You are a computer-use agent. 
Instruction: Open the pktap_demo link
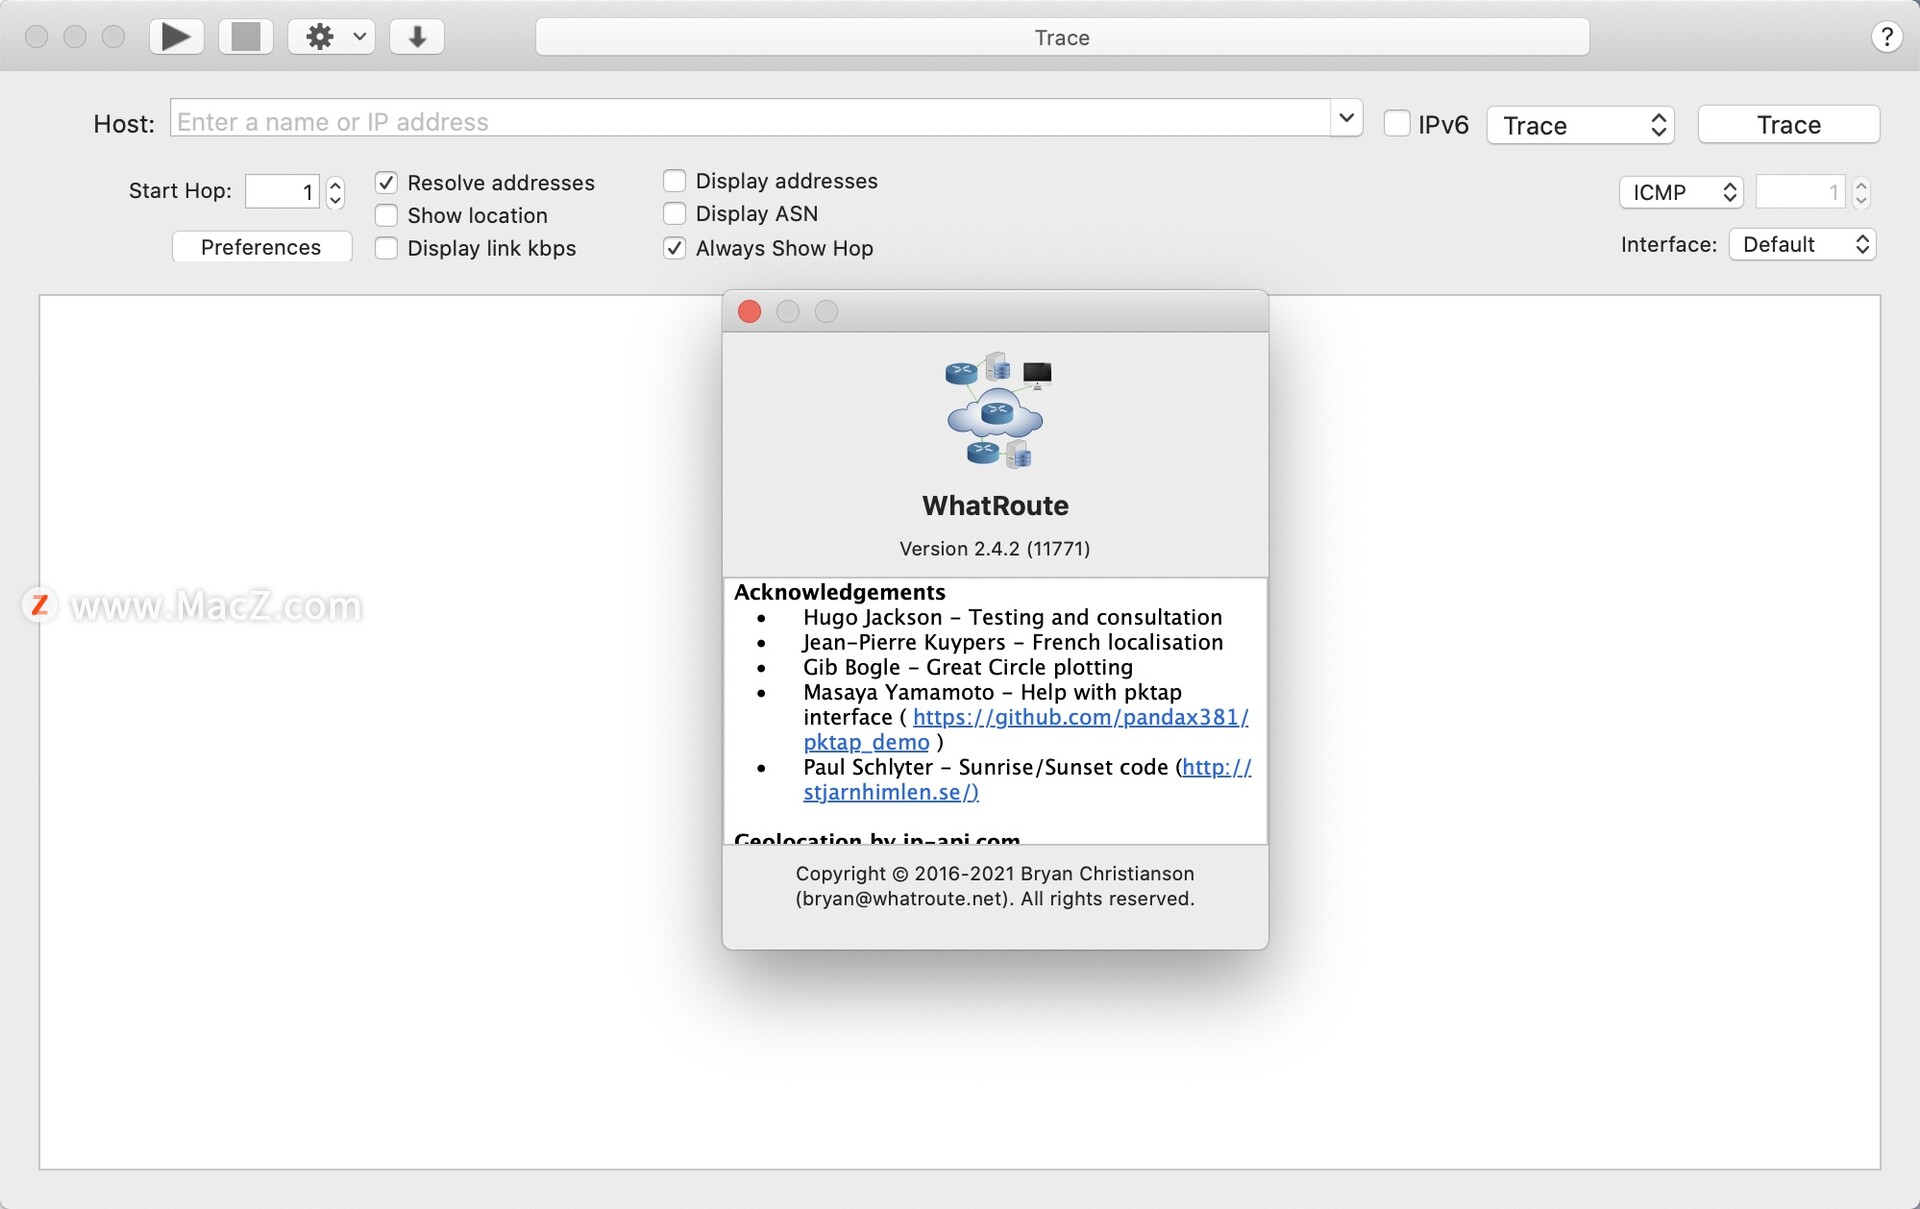pos(866,742)
